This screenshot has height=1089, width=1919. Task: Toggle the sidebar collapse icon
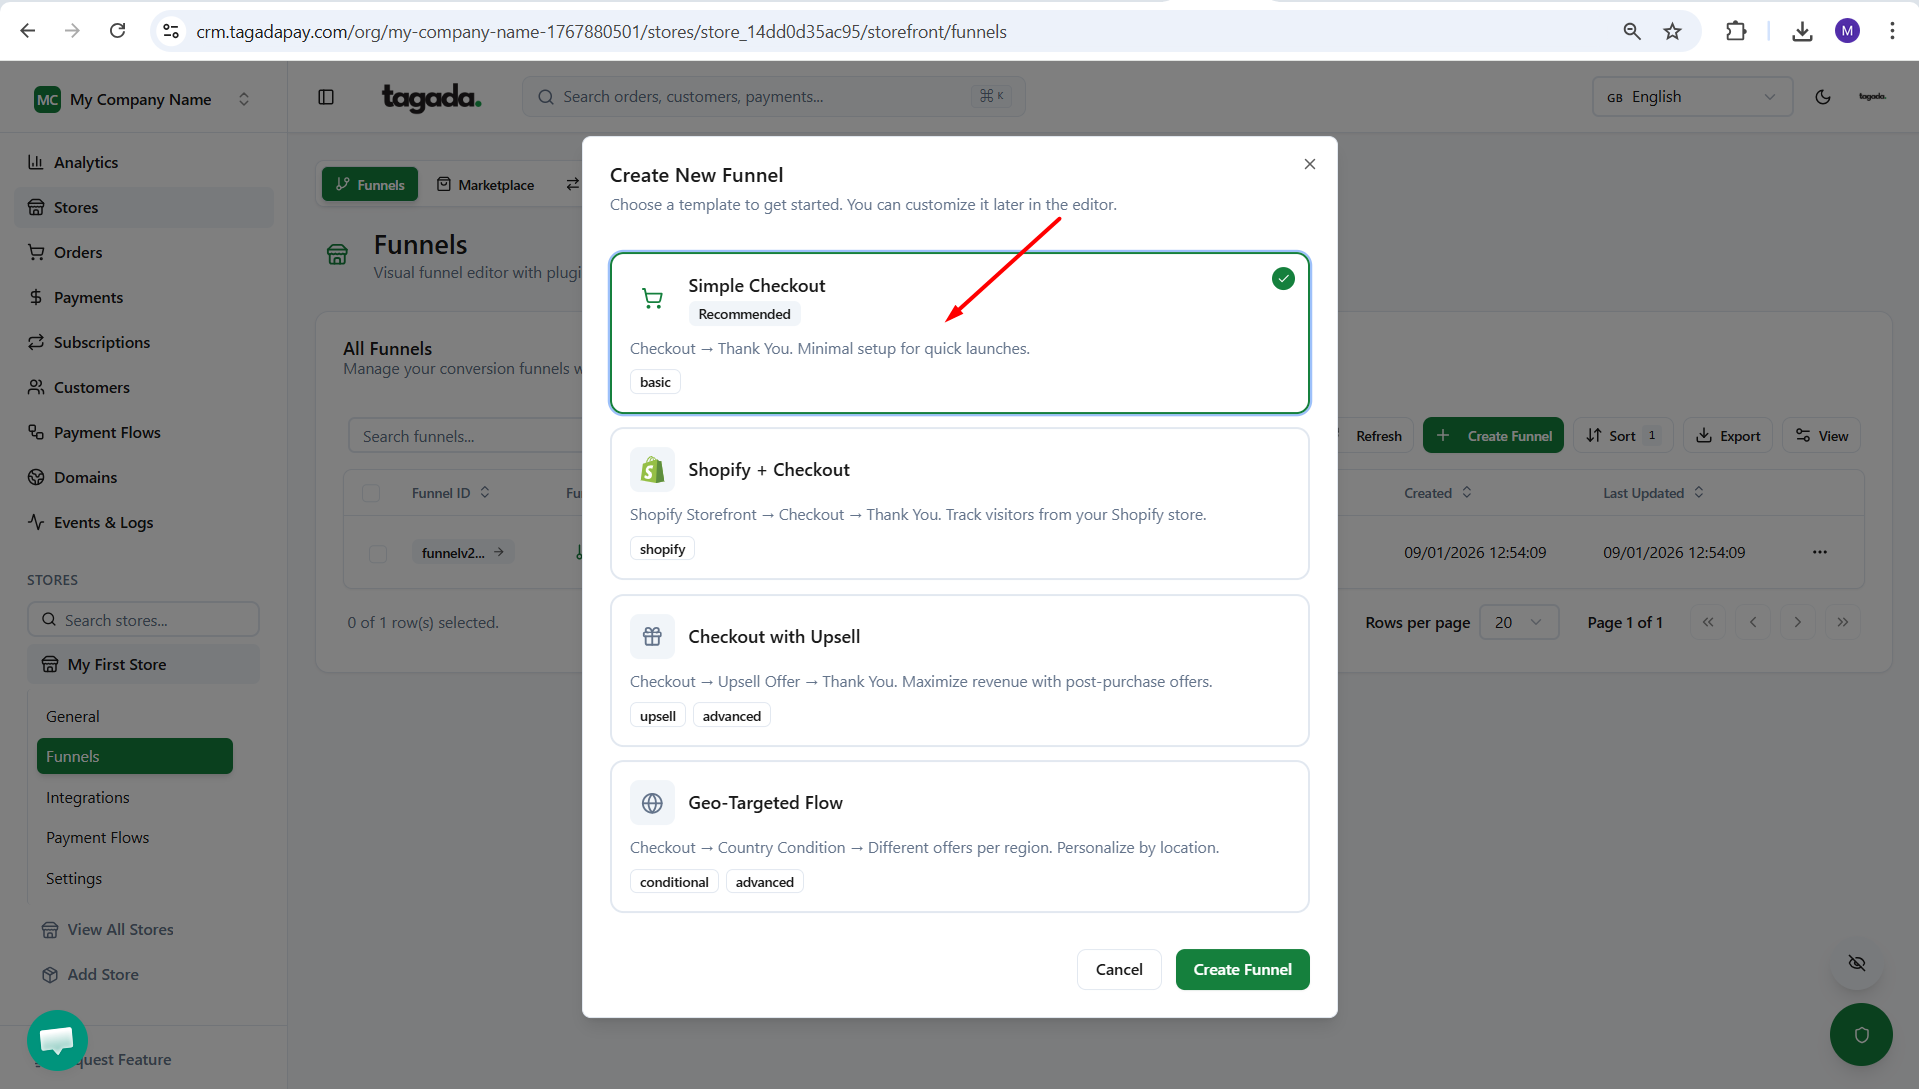coord(326,97)
